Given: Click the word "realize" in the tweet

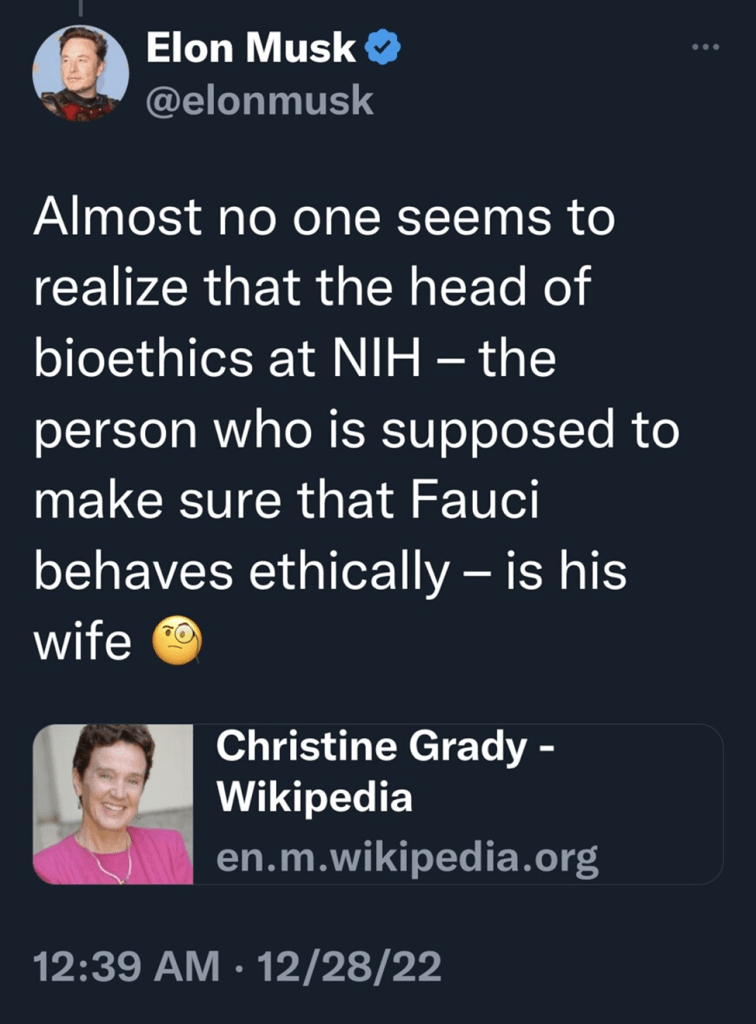Looking at the screenshot, I should [x=111, y=288].
